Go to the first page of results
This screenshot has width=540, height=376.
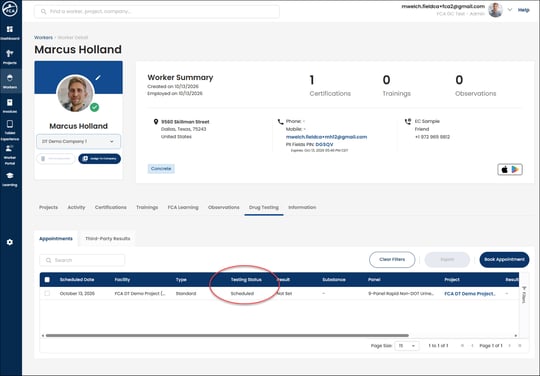462,346
